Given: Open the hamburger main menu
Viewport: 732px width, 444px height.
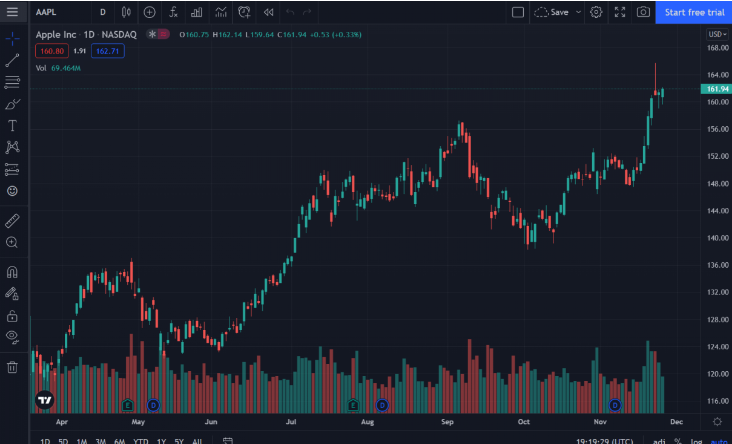Looking at the screenshot, I should point(13,12).
